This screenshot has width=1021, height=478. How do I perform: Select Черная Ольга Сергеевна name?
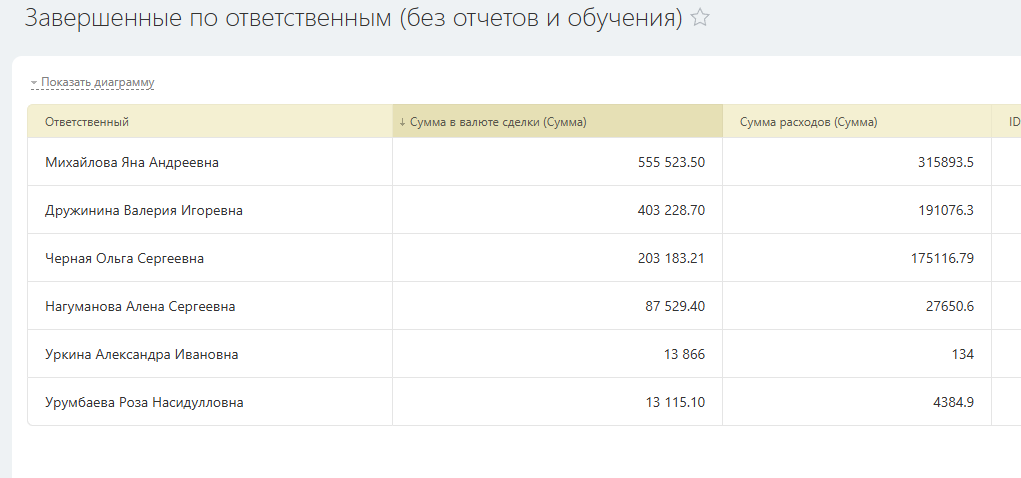(x=124, y=259)
